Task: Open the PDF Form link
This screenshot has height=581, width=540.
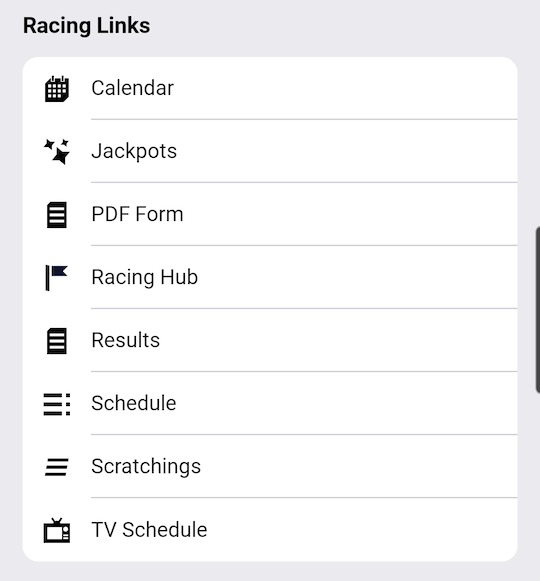Action: pos(138,214)
